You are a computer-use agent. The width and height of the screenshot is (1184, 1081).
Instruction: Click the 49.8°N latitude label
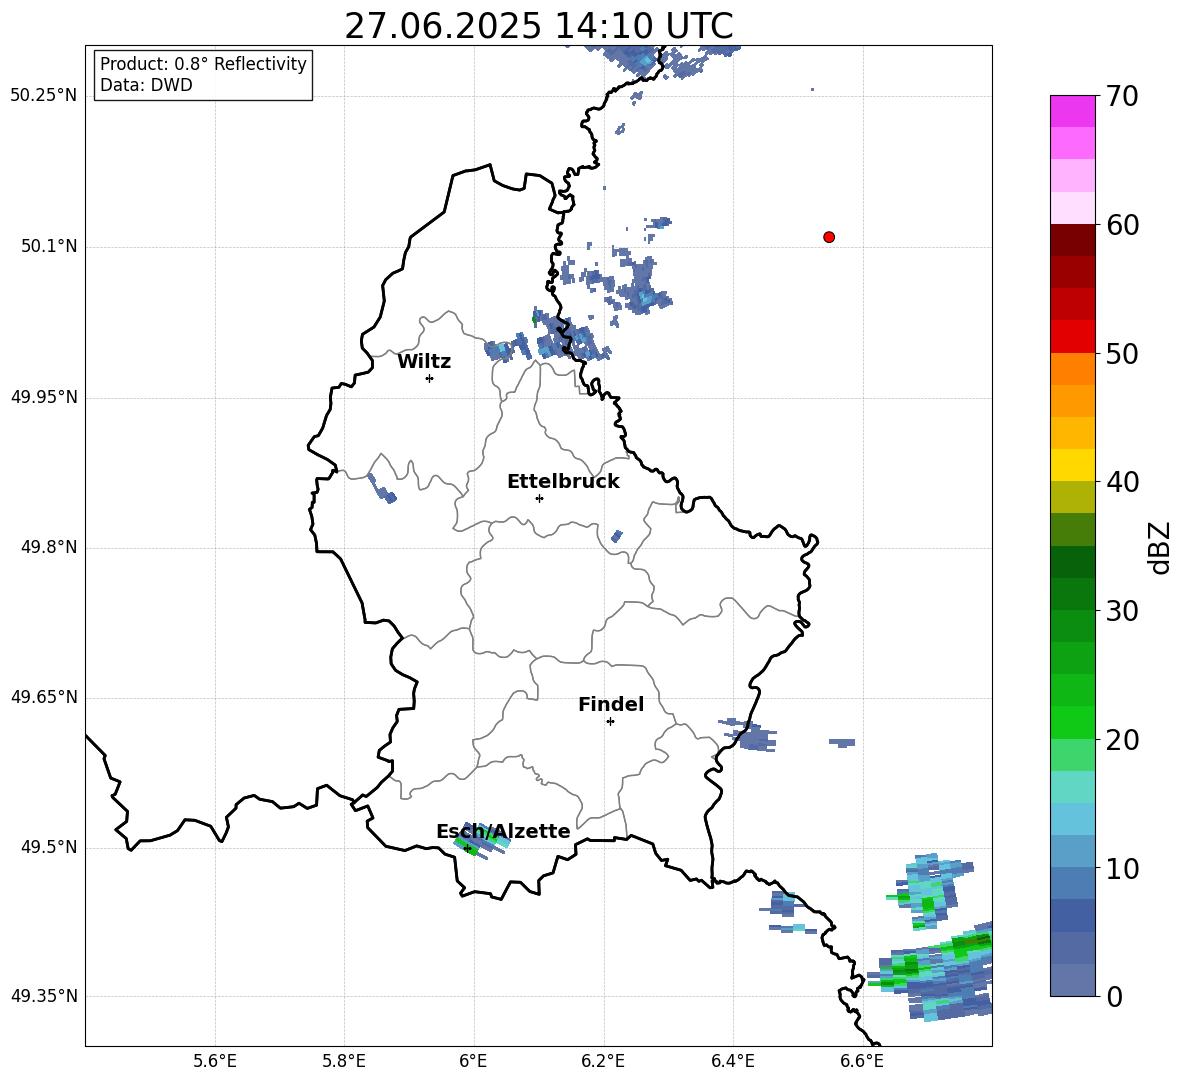coord(49,547)
